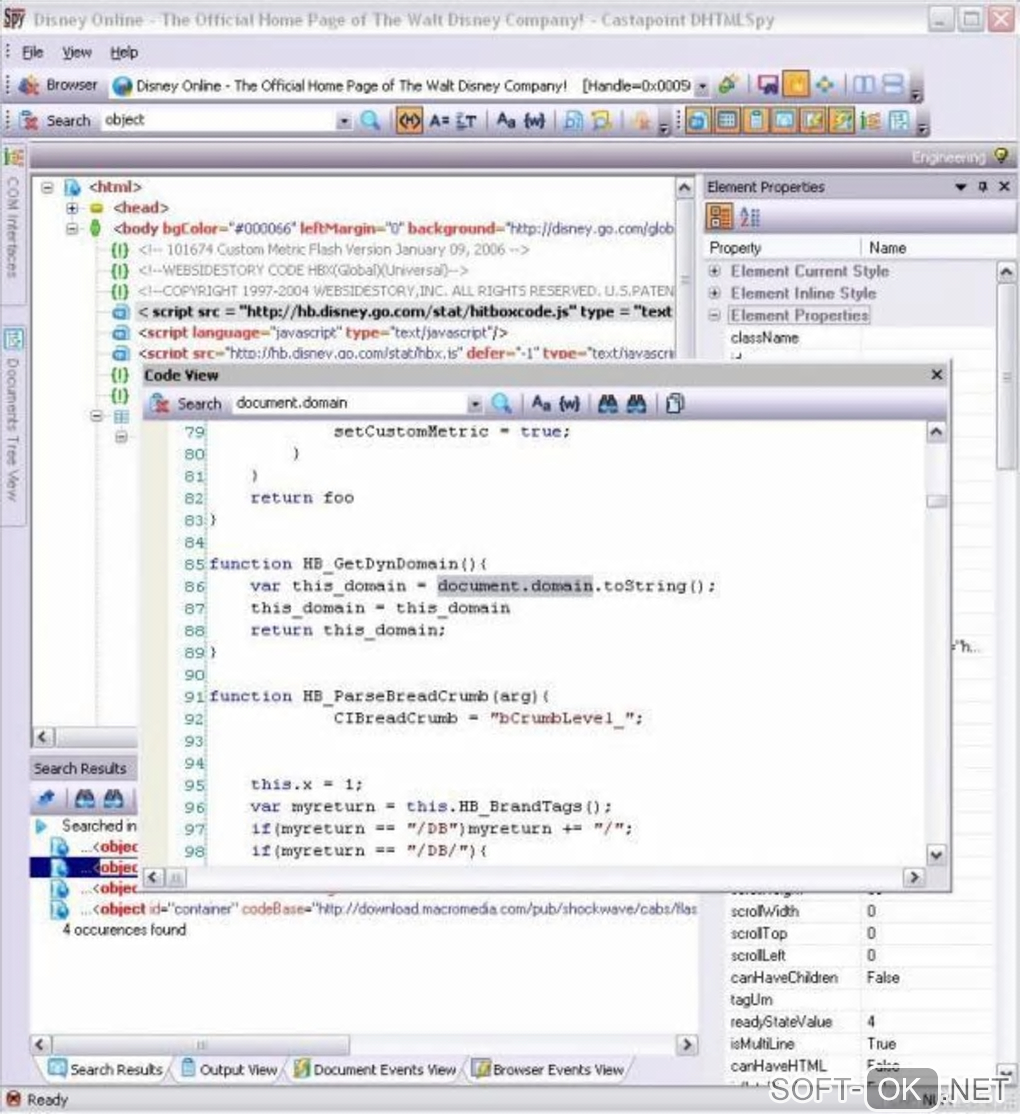Image resolution: width=1020 pixels, height=1114 pixels.
Task: Switch to the Output View tab
Action: [228, 1069]
